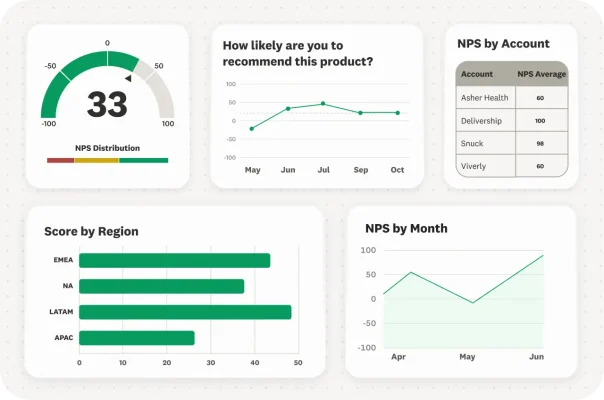Click the Score by Region heading

coord(91,231)
